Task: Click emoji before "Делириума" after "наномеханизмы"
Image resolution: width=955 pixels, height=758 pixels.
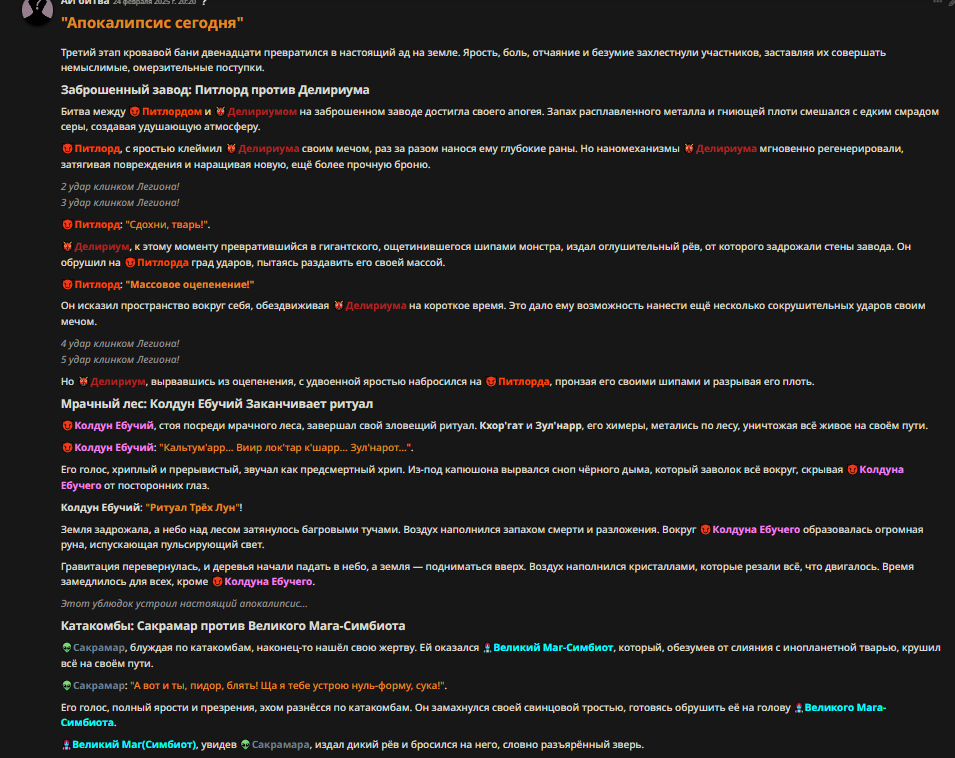Action: [x=689, y=149]
